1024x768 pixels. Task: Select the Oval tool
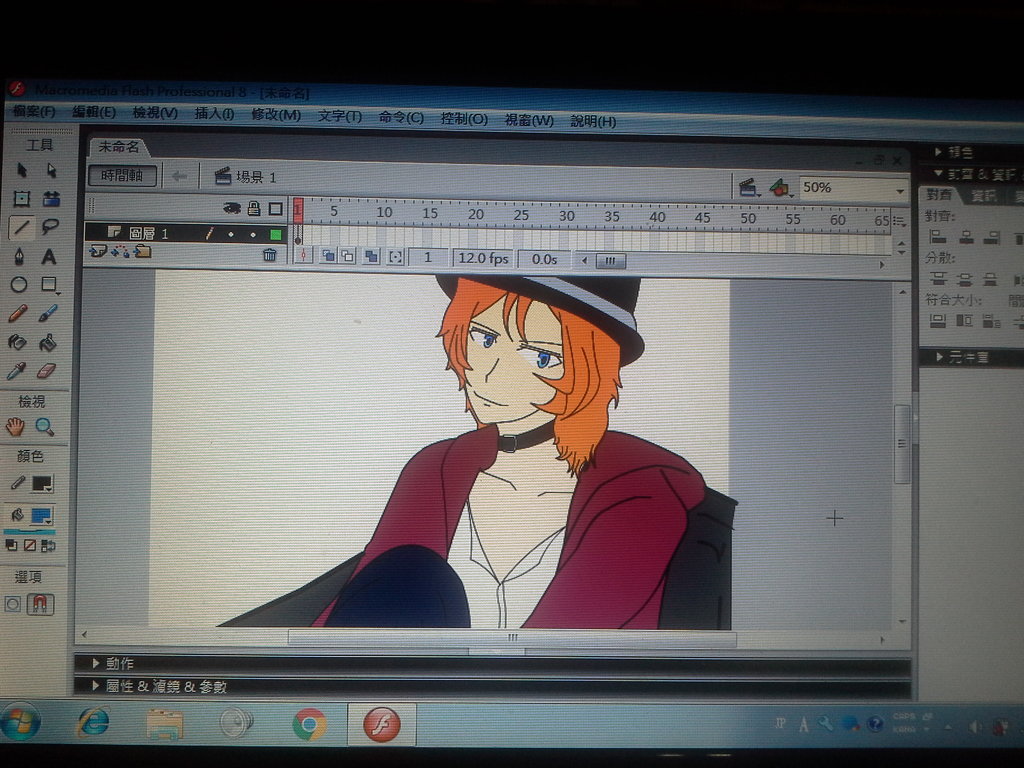tap(19, 285)
